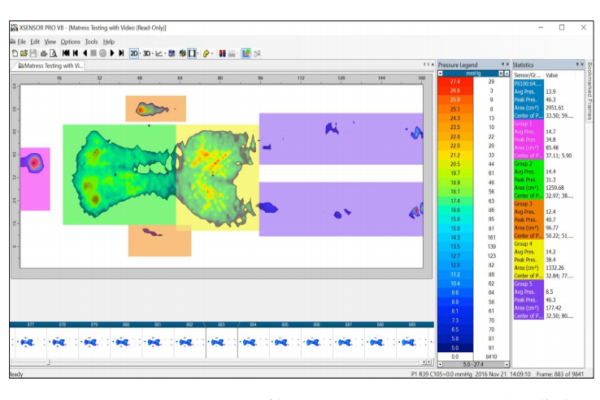600x400 pixels.
Task: Click the red 27.4 legend color swatch
Action: (454, 81)
